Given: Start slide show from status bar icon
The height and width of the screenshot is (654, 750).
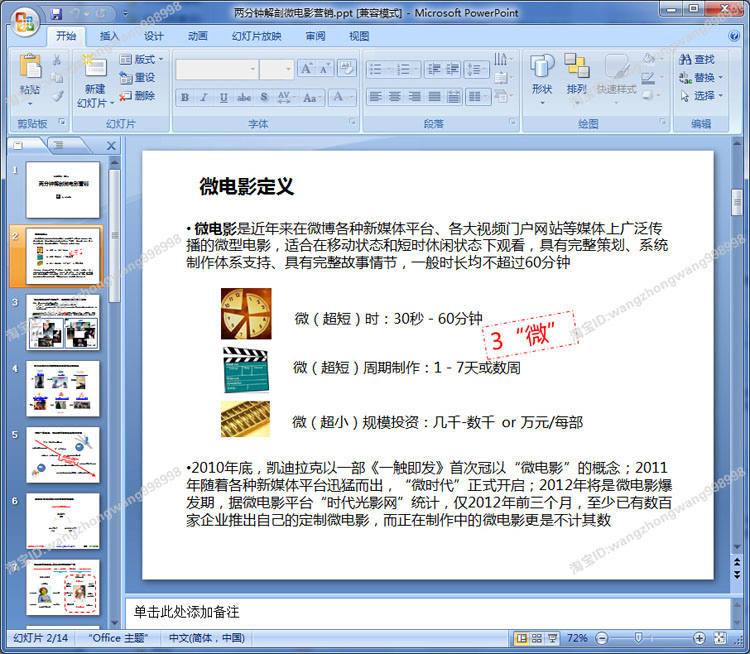Looking at the screenshot, I should click(x=552, y=638).
